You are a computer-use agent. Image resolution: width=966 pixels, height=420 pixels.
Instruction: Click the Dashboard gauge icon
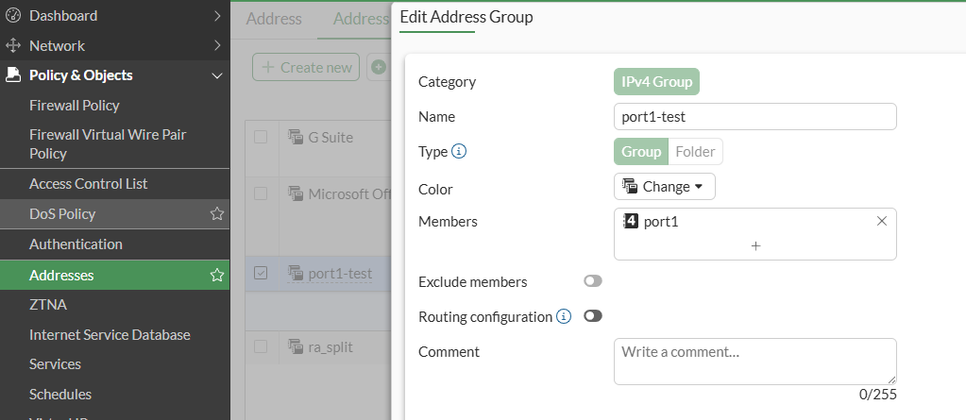click(x=13, y=15)
